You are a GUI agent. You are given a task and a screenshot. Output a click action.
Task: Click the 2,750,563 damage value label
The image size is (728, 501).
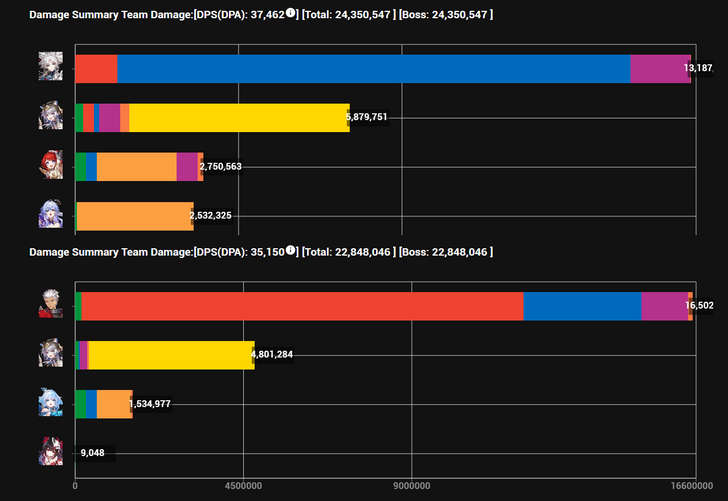coord(220,167)
